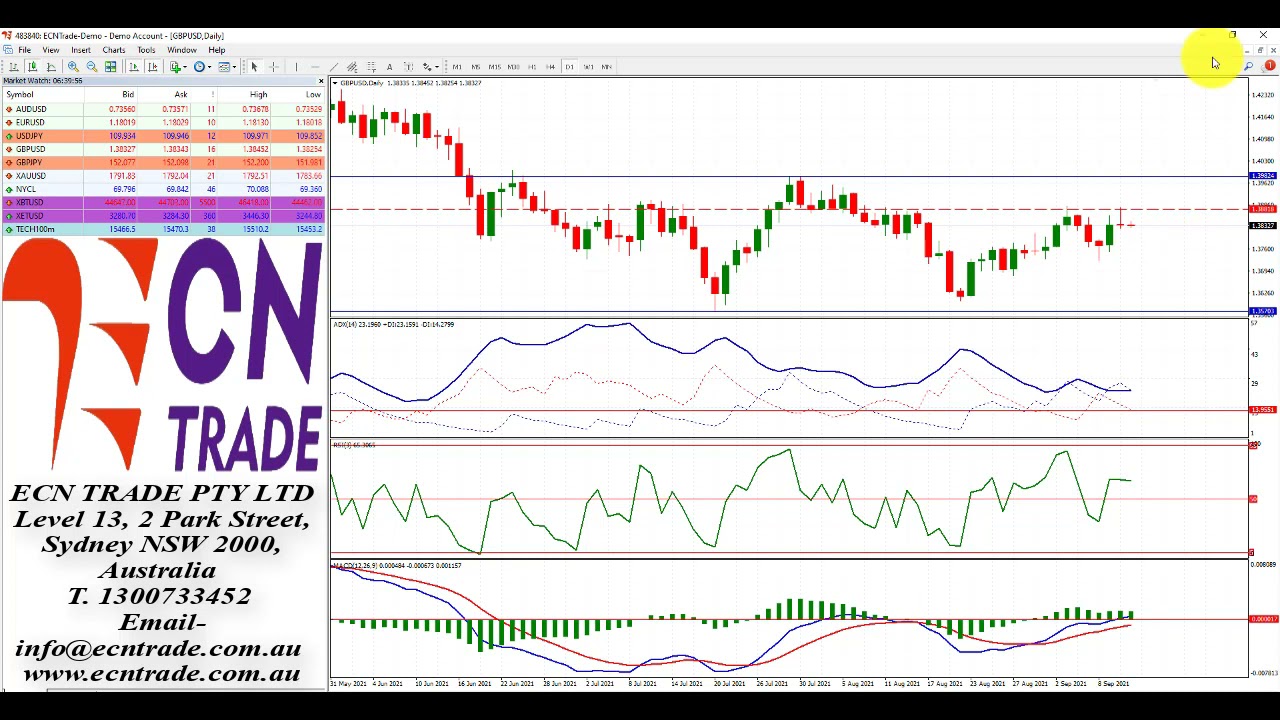Switch to M1 timeframe
This screenshot has width=1280, height=720.
coord(457,67)
